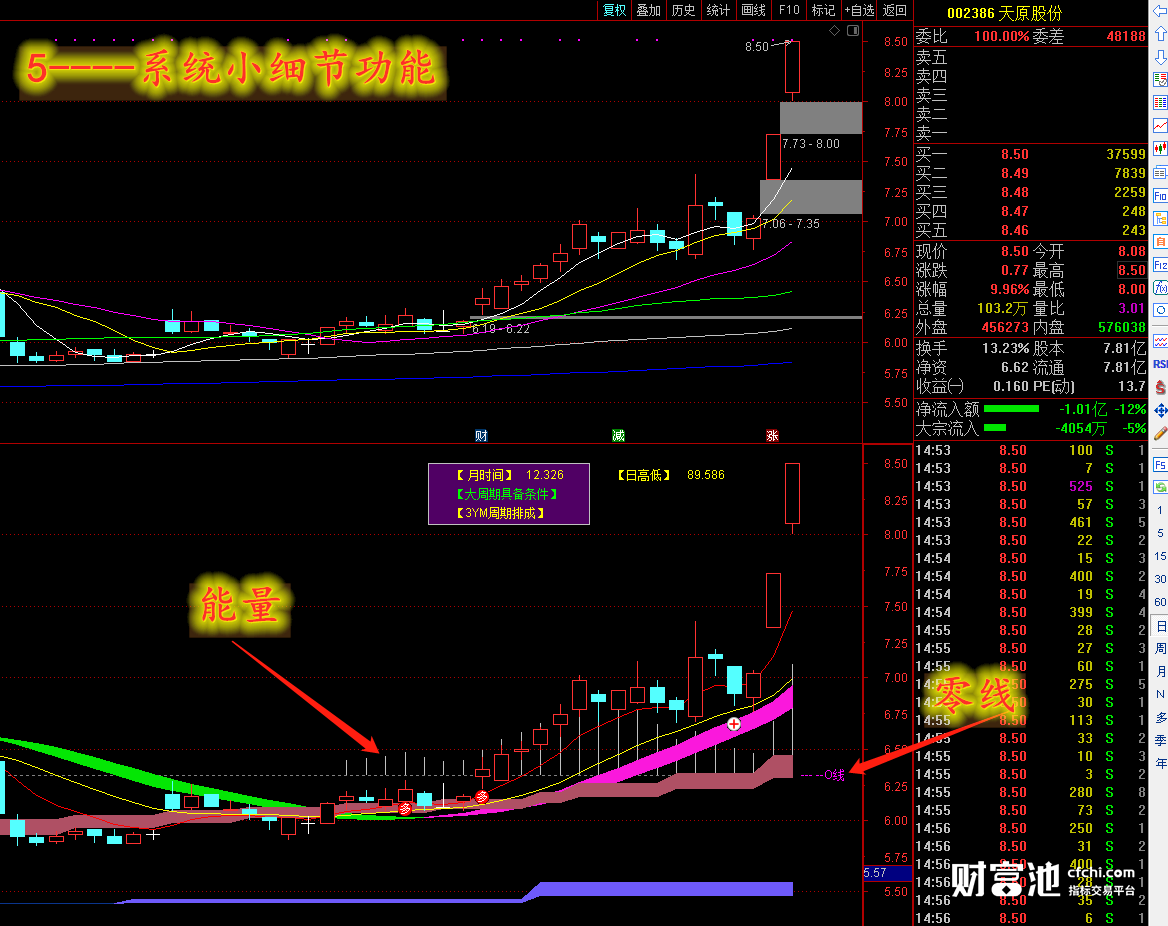Click the circled plus marker on lower chart
Image resolution: width=1168 pixels, height=926 pixels.
pyautogui.click(x=734, y=724)
